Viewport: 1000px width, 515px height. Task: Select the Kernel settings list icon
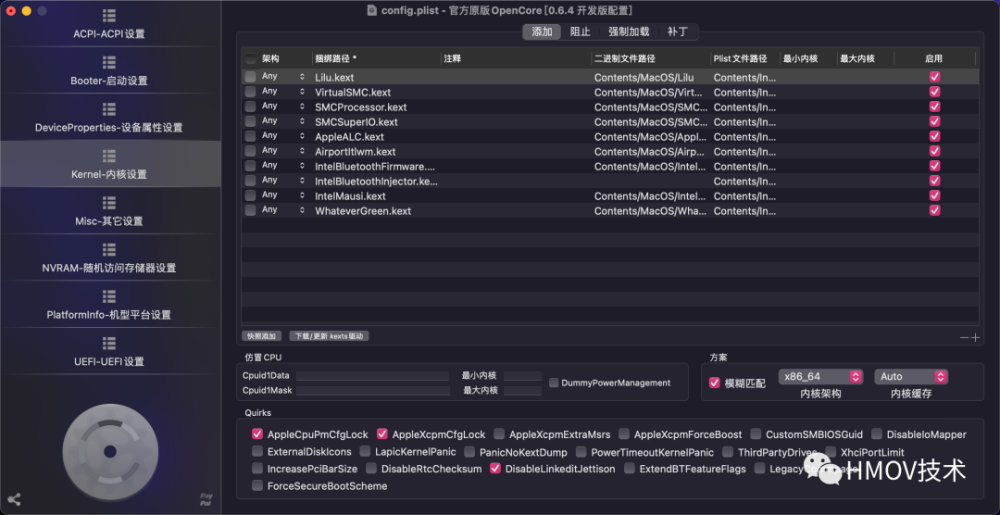(109, 156)
